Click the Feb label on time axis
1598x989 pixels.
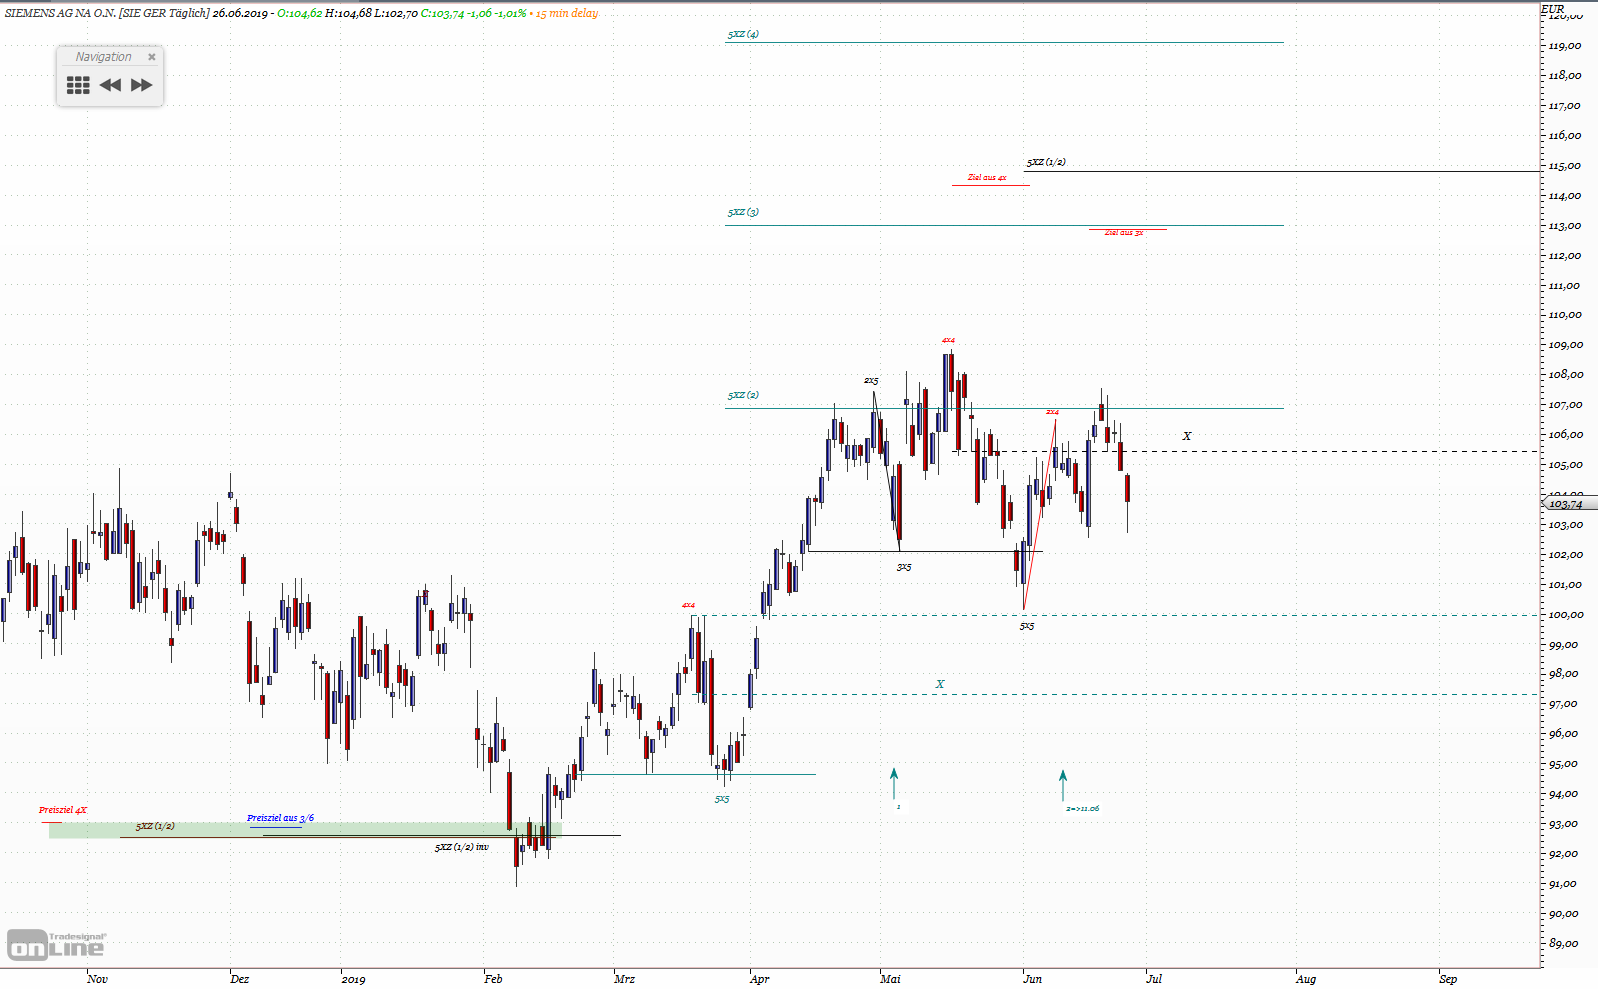pos(493,979)
